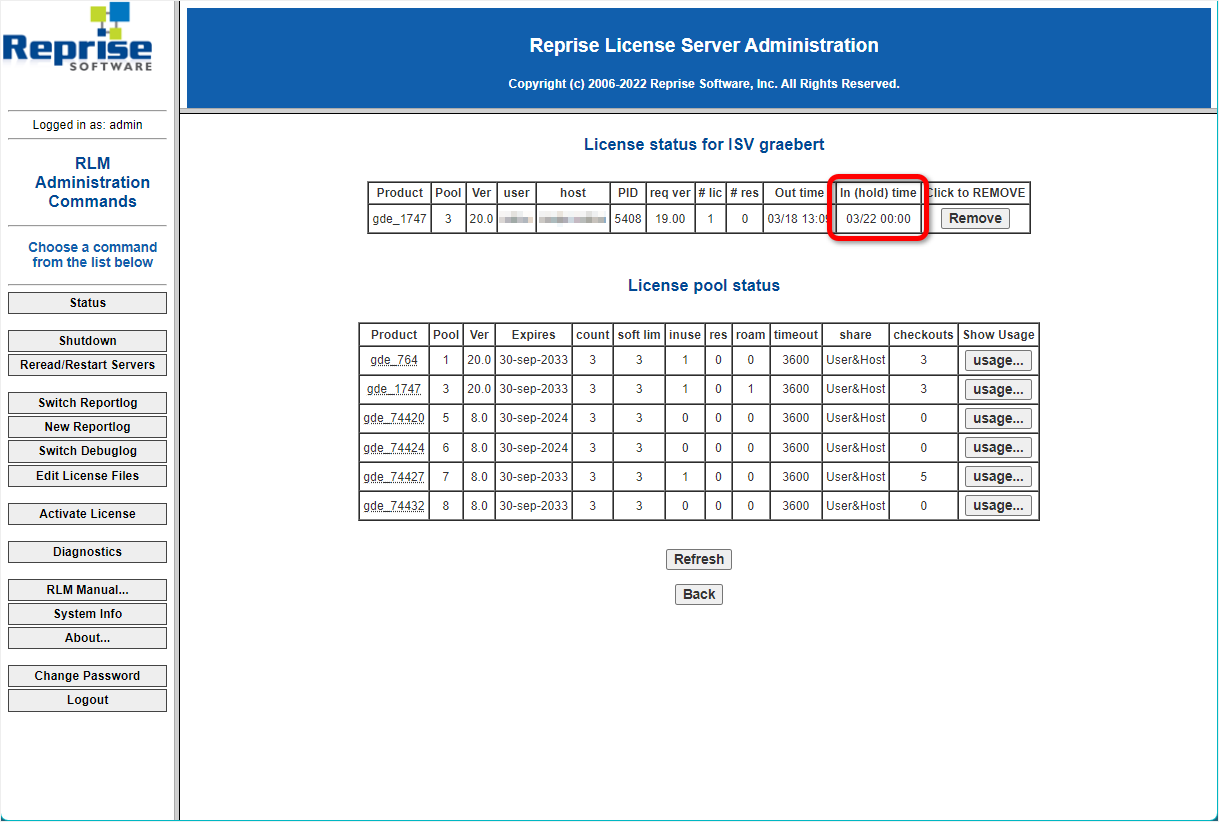Show usage for gde_1747 pool
The width and height of the screenshot is (1219, 822).
click(998, 390)
